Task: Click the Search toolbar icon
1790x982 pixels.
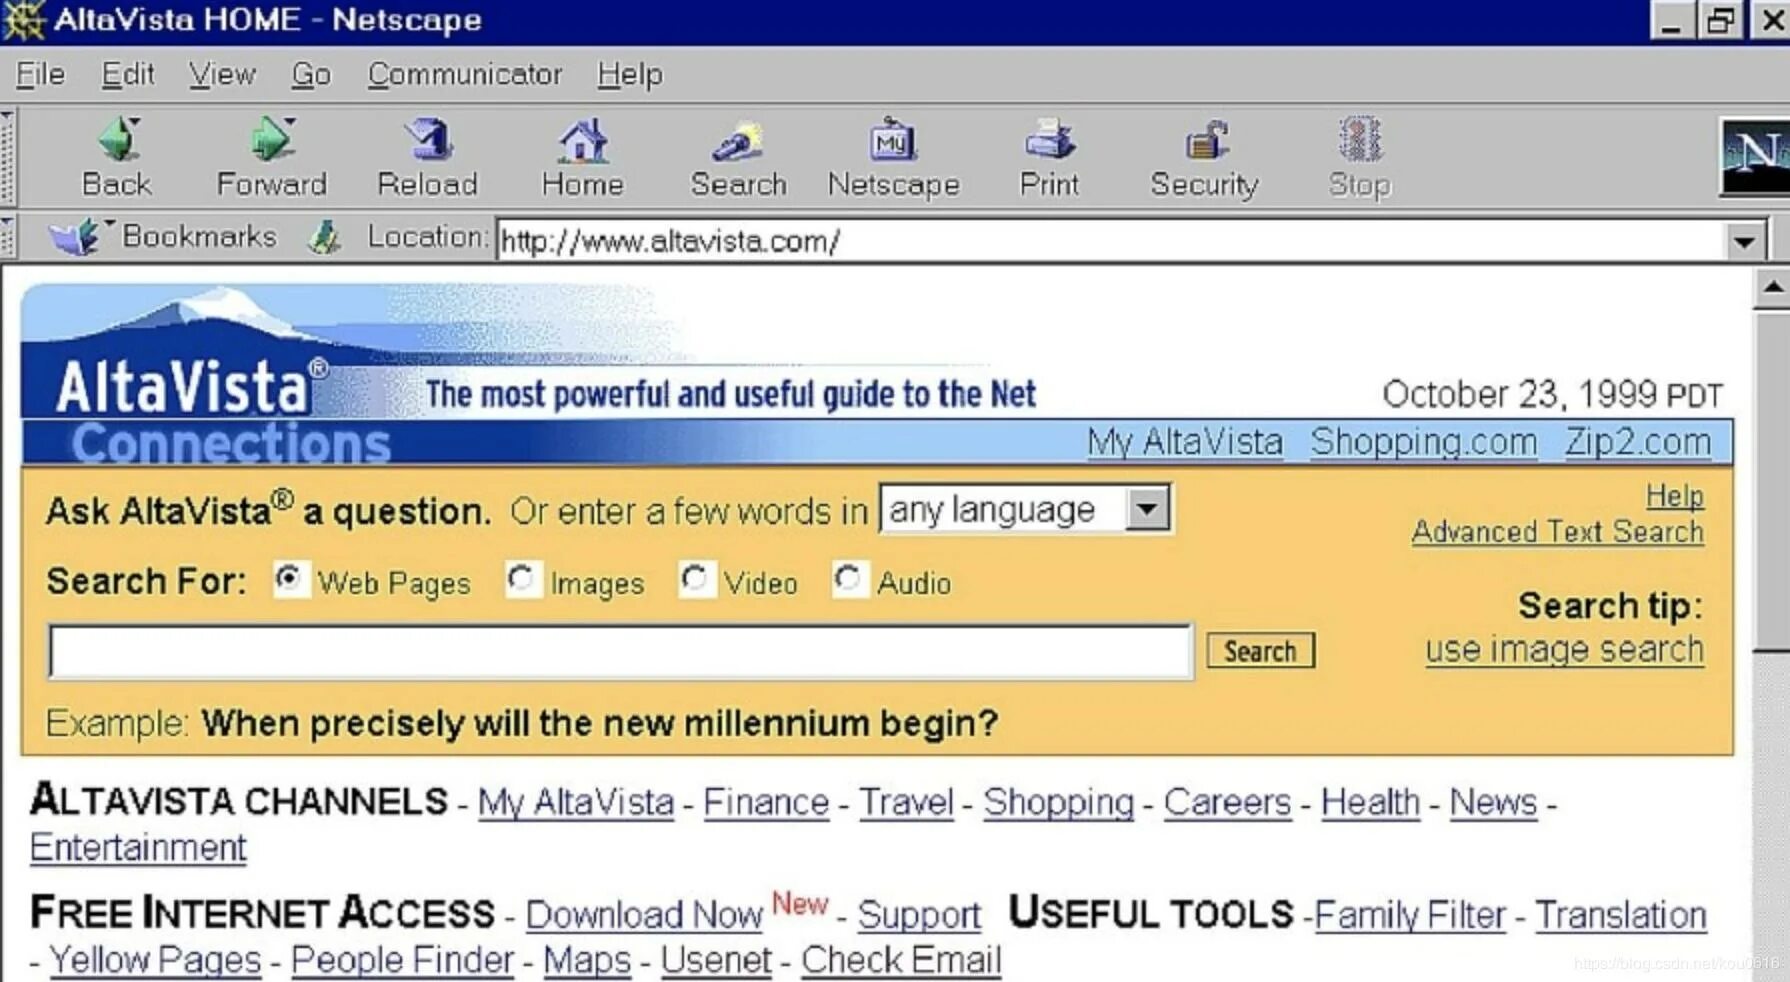Action: [738, 140]
